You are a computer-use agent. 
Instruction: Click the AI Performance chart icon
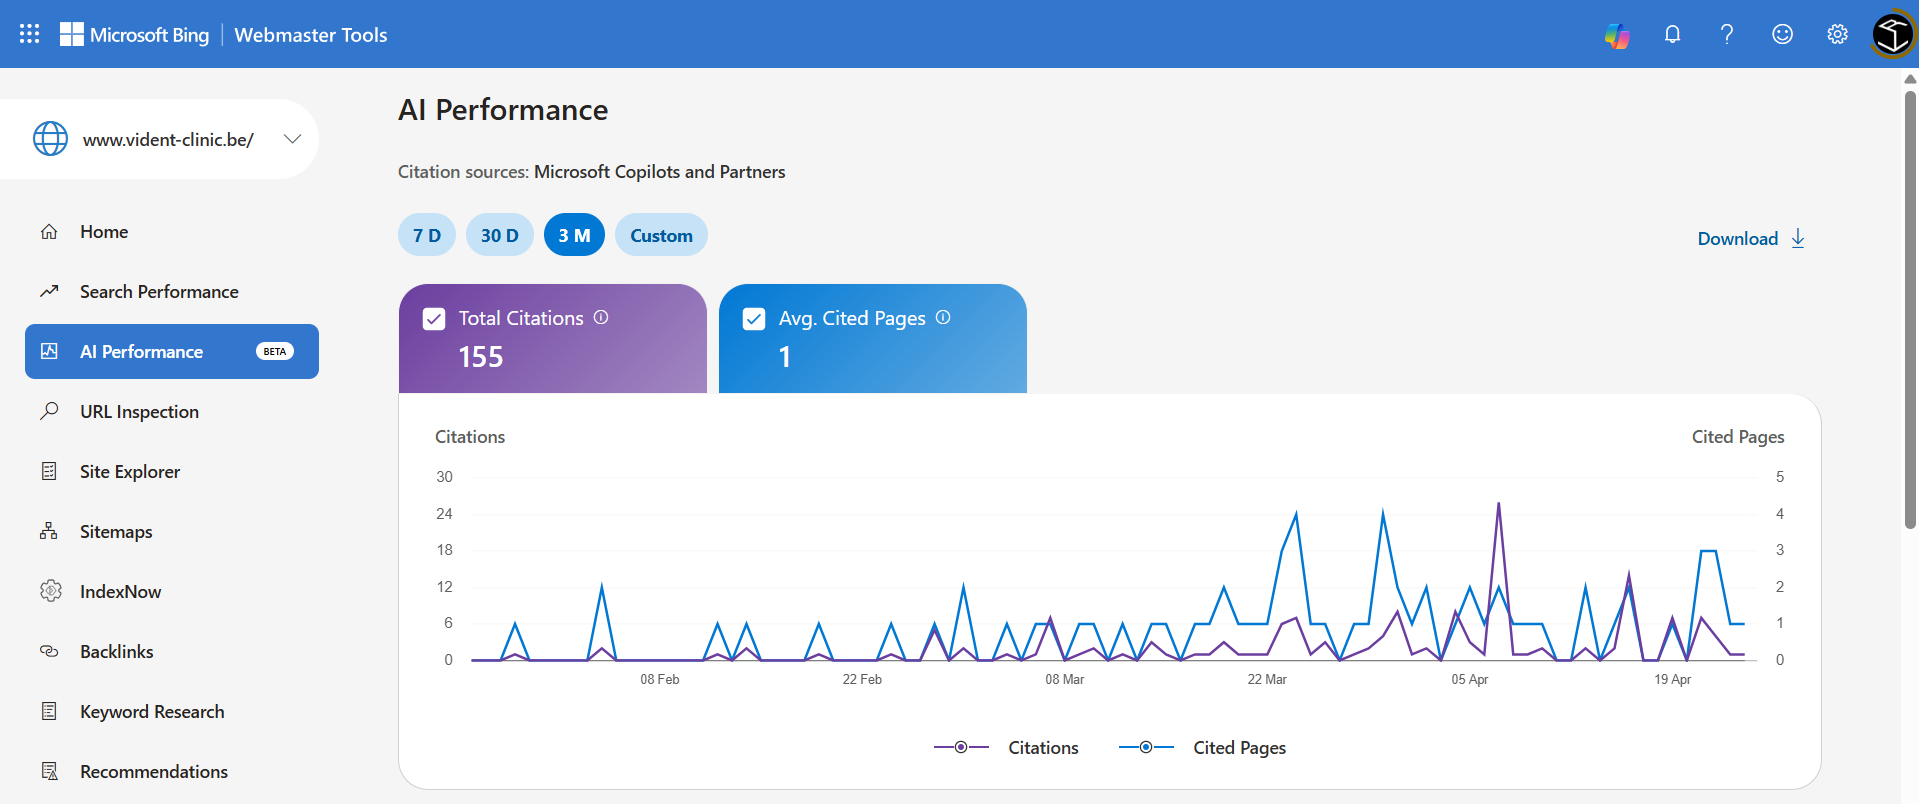tap(49, 351)
